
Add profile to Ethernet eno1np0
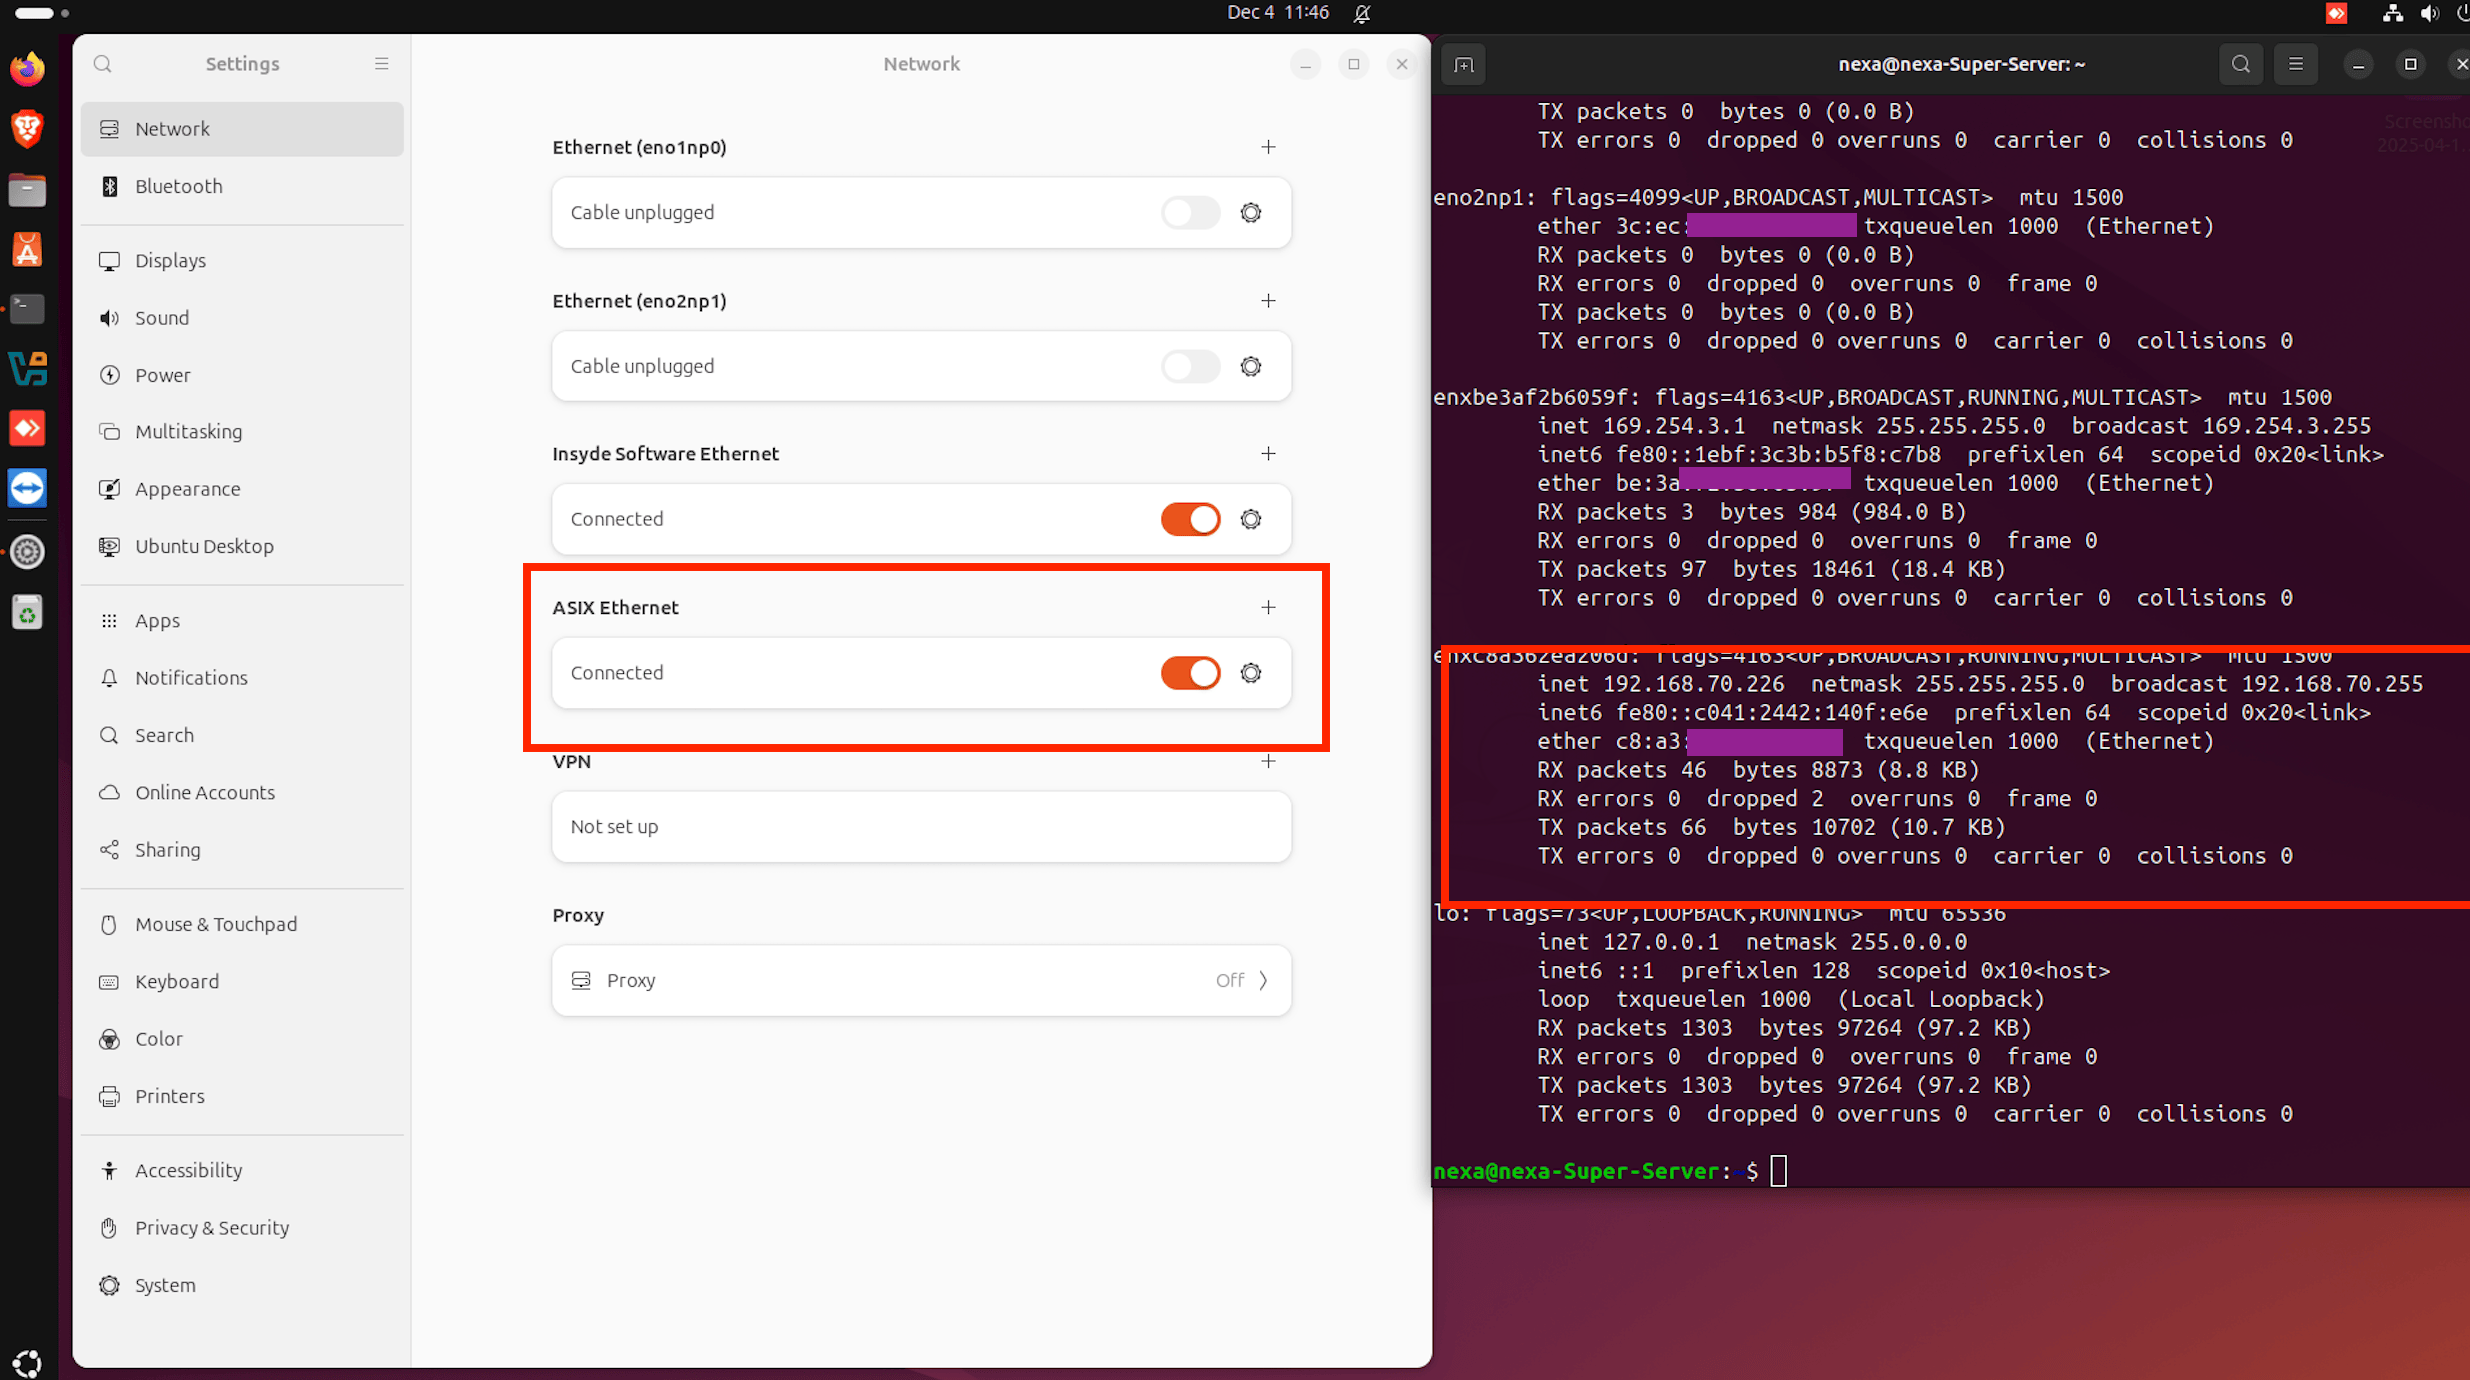pos(1268,147)
